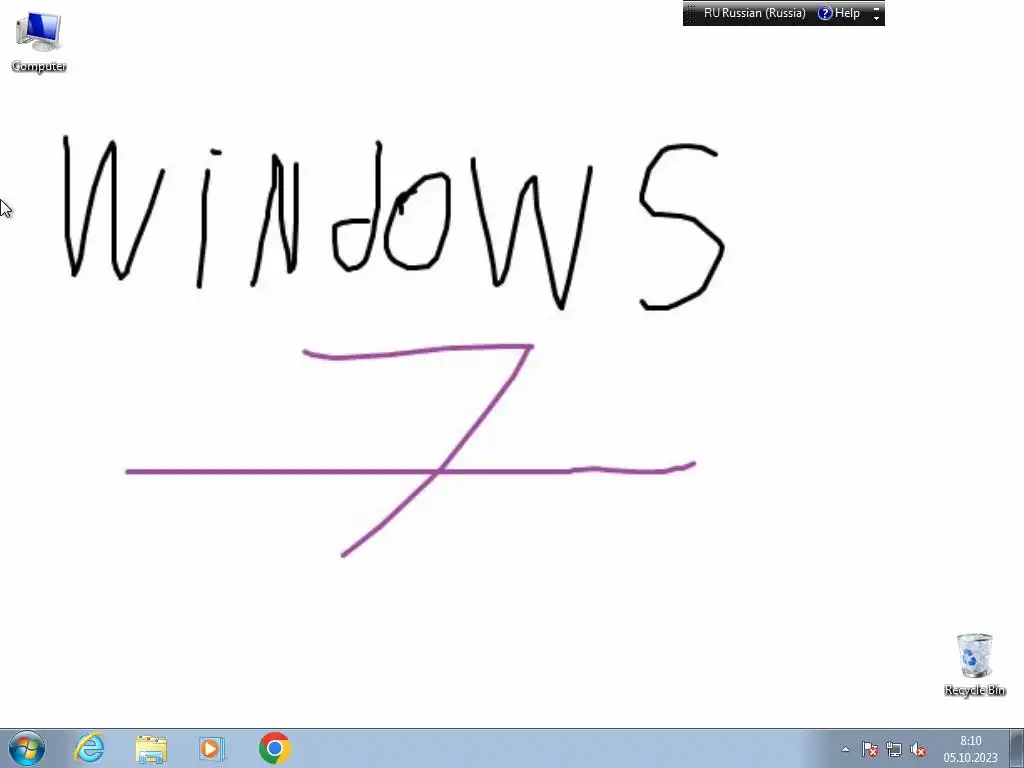Switch input language via RU Russian (Russia)

(x=754, y=13)
